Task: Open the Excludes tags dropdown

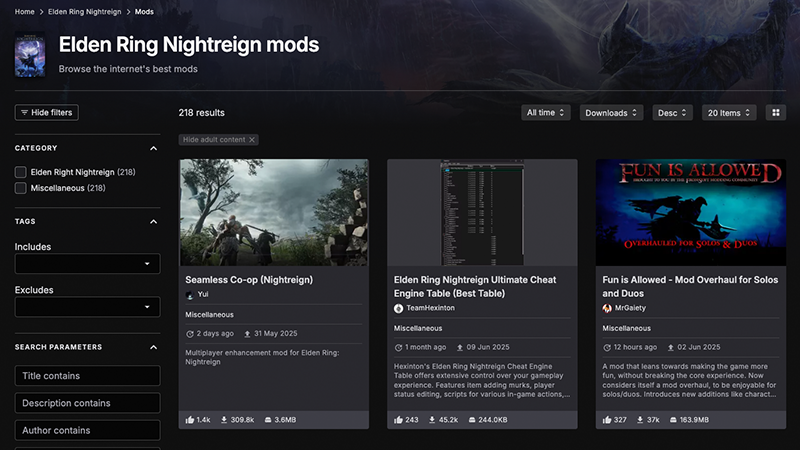Action: (x=87, y=307)
